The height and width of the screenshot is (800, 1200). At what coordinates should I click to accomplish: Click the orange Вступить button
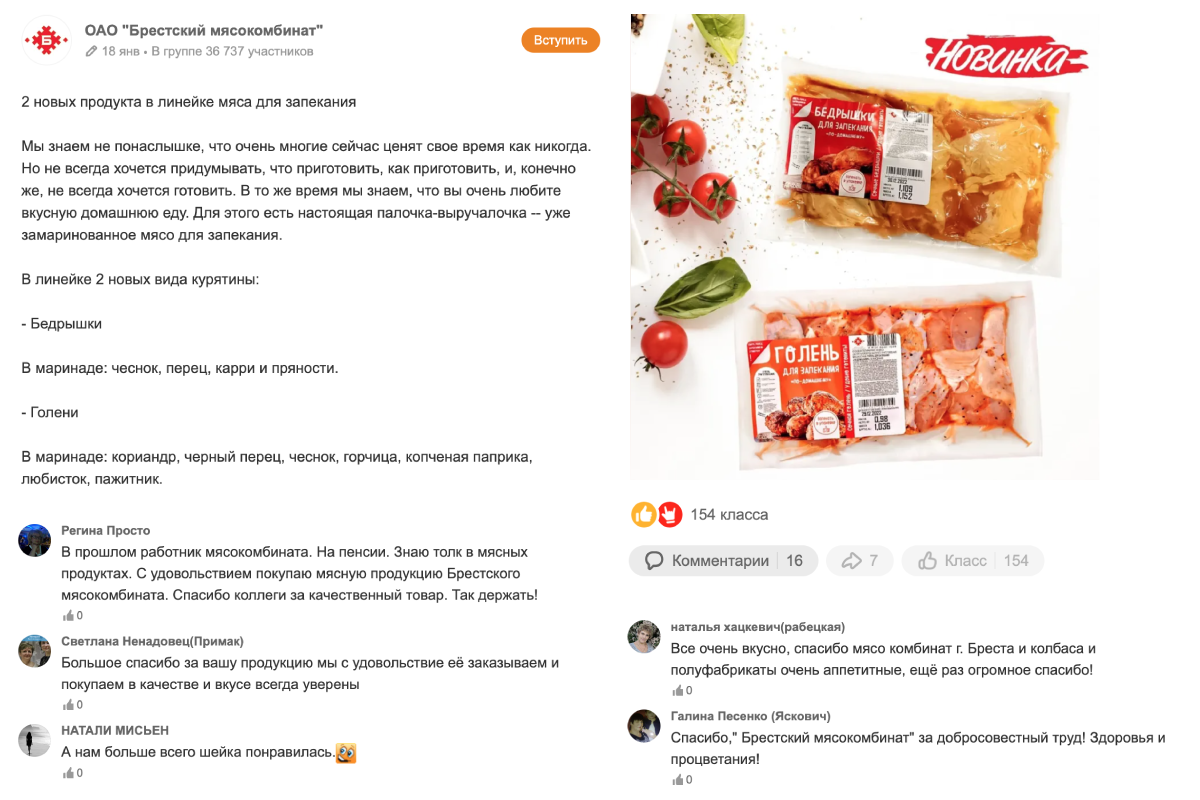tap(560, 40)
